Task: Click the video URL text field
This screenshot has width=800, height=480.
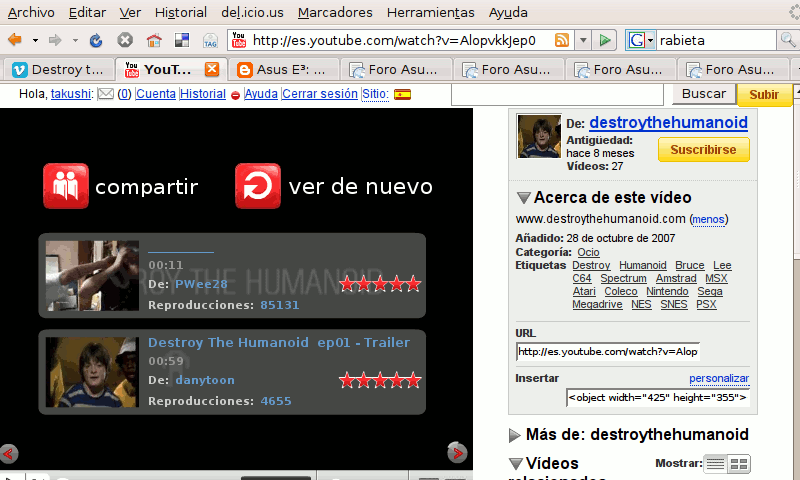Action: click(x=607, y=351)
